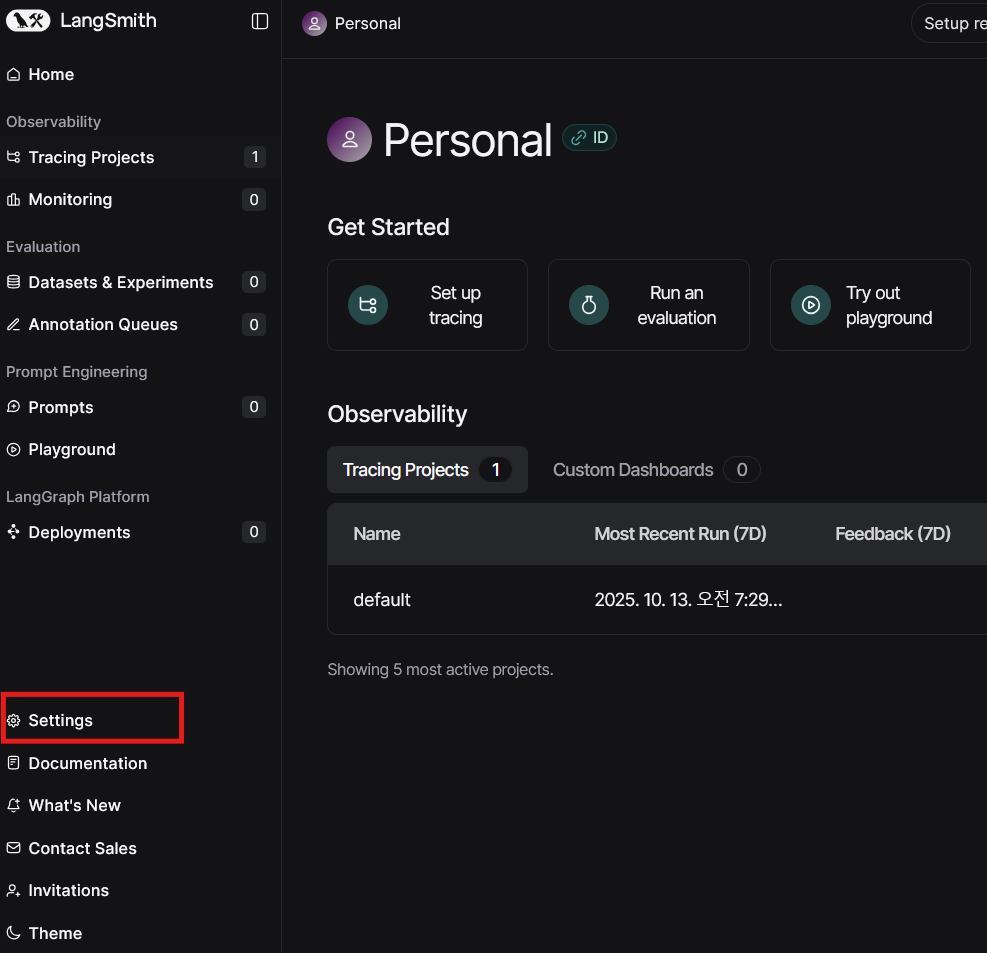Click the Deployments count badge 0
Viewport: 987px width, 953px height.
[x=254, y=533]
